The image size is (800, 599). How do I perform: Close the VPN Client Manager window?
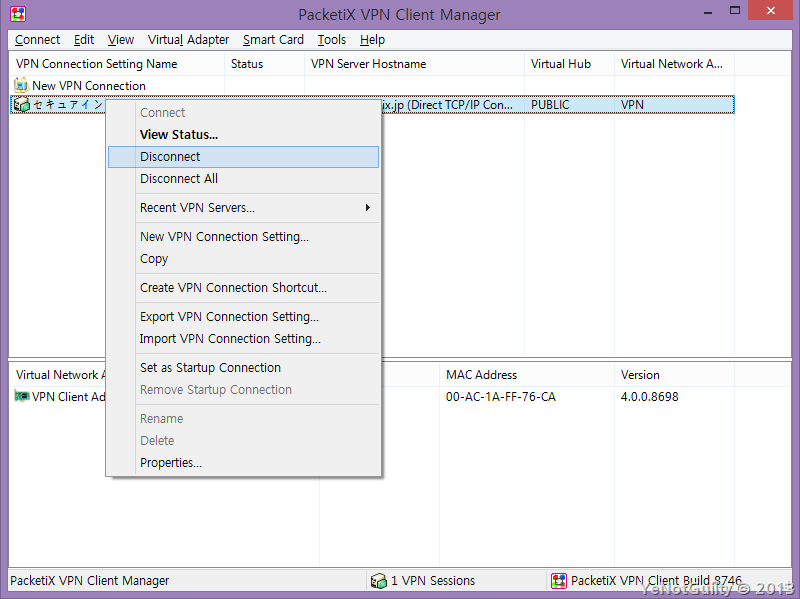770,11
